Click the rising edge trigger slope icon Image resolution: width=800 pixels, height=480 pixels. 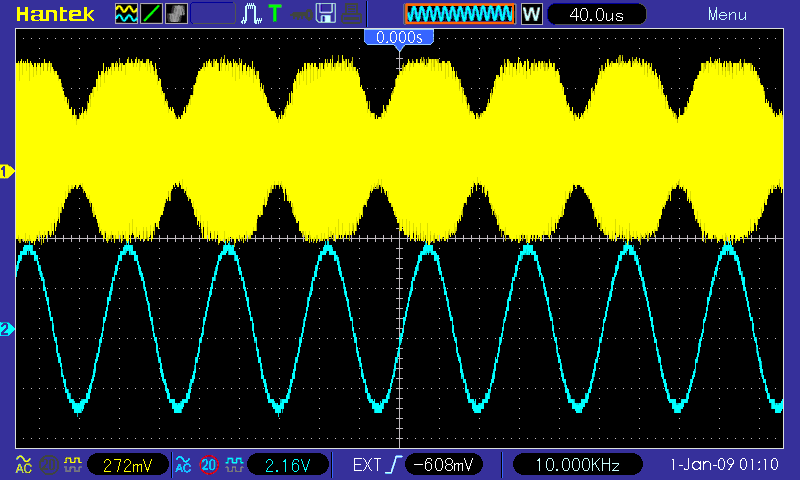click(394, 465)
